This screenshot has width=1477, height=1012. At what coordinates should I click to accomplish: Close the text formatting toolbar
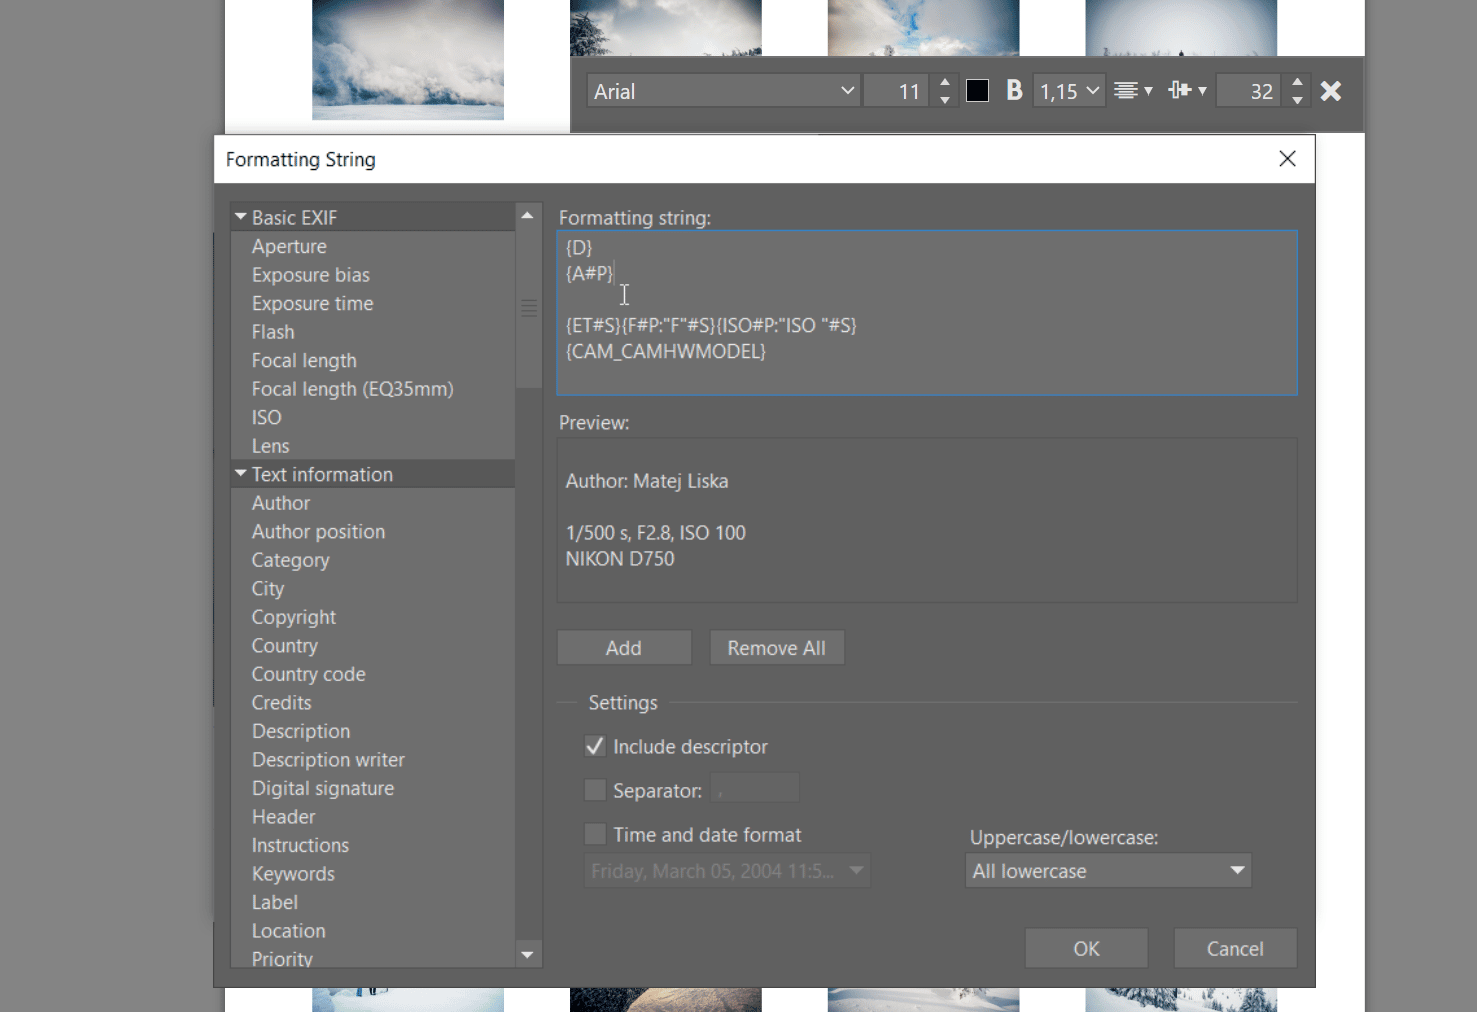pos(1330,91)
